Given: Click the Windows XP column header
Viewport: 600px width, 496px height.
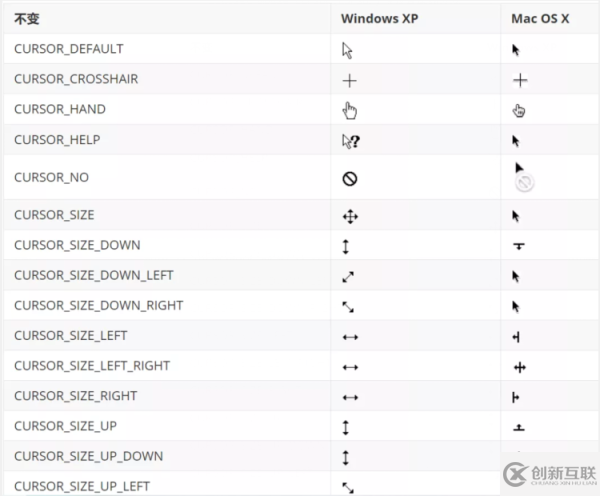Looking at the screenshot, I should coord(380,18).
